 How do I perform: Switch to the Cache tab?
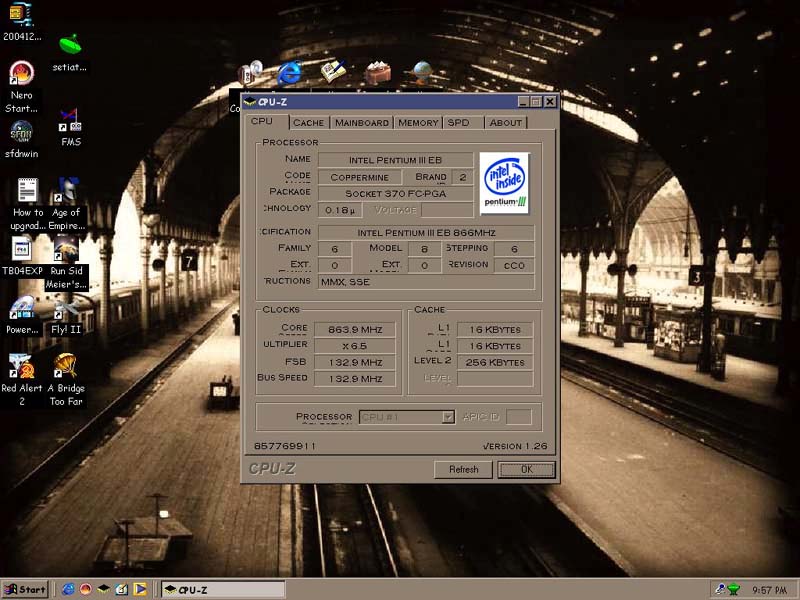[x=308, y=122]
